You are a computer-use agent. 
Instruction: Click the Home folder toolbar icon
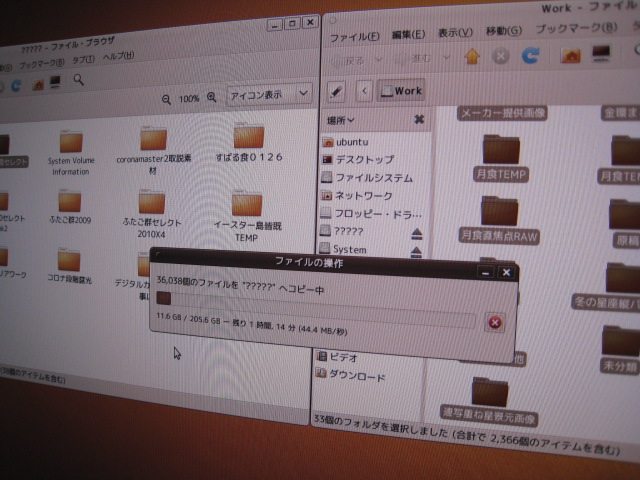(x=571, y=57)
